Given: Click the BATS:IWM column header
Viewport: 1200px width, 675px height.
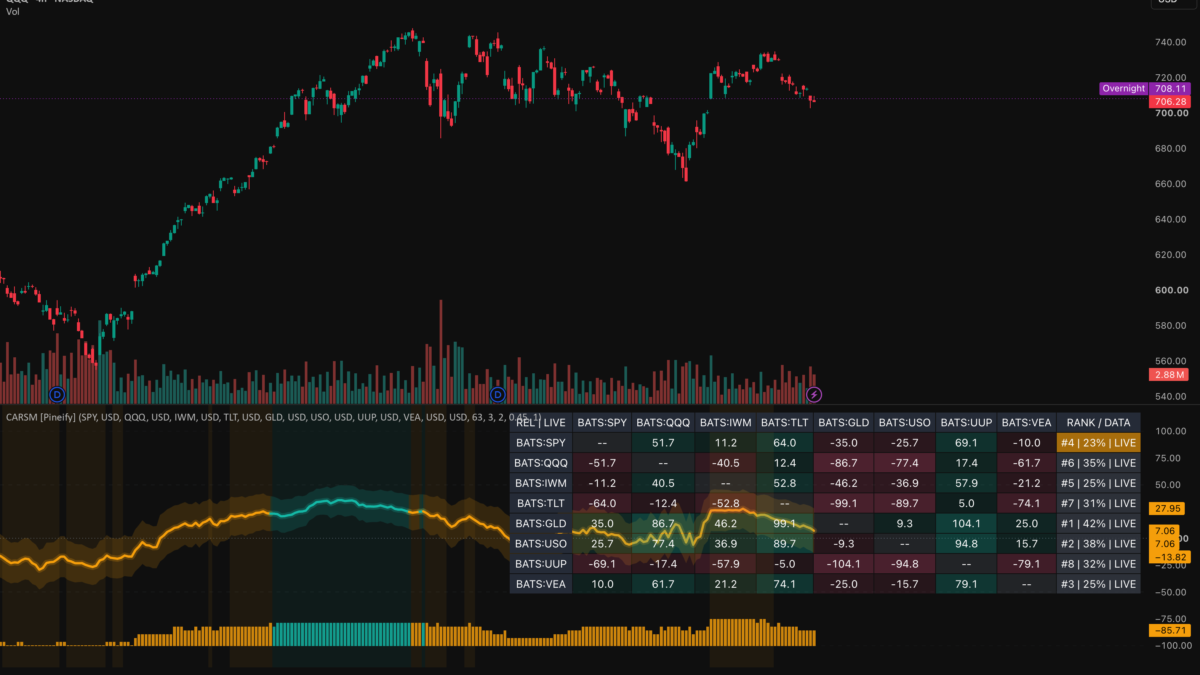Looking at the screenshot, I should click(x=724, y=423).
